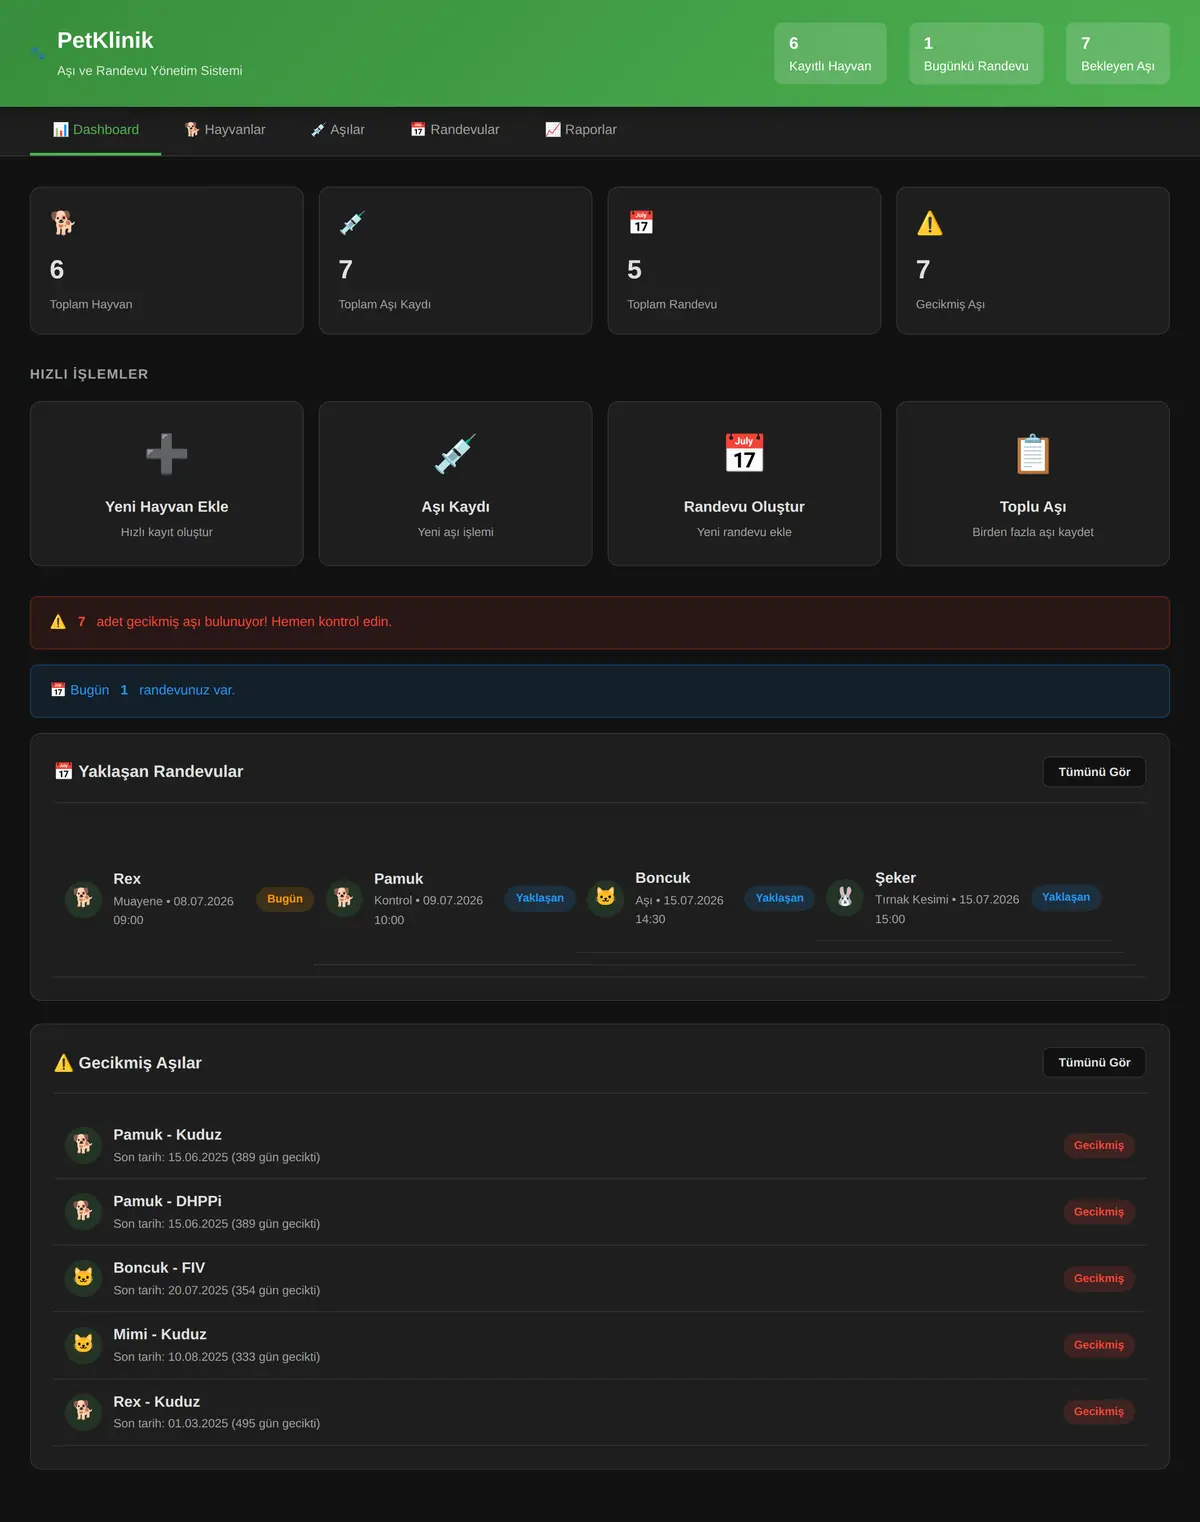Click the Bugün badge on Rex's appointment
1200x1522 pixels.
[x=285, y=899]
